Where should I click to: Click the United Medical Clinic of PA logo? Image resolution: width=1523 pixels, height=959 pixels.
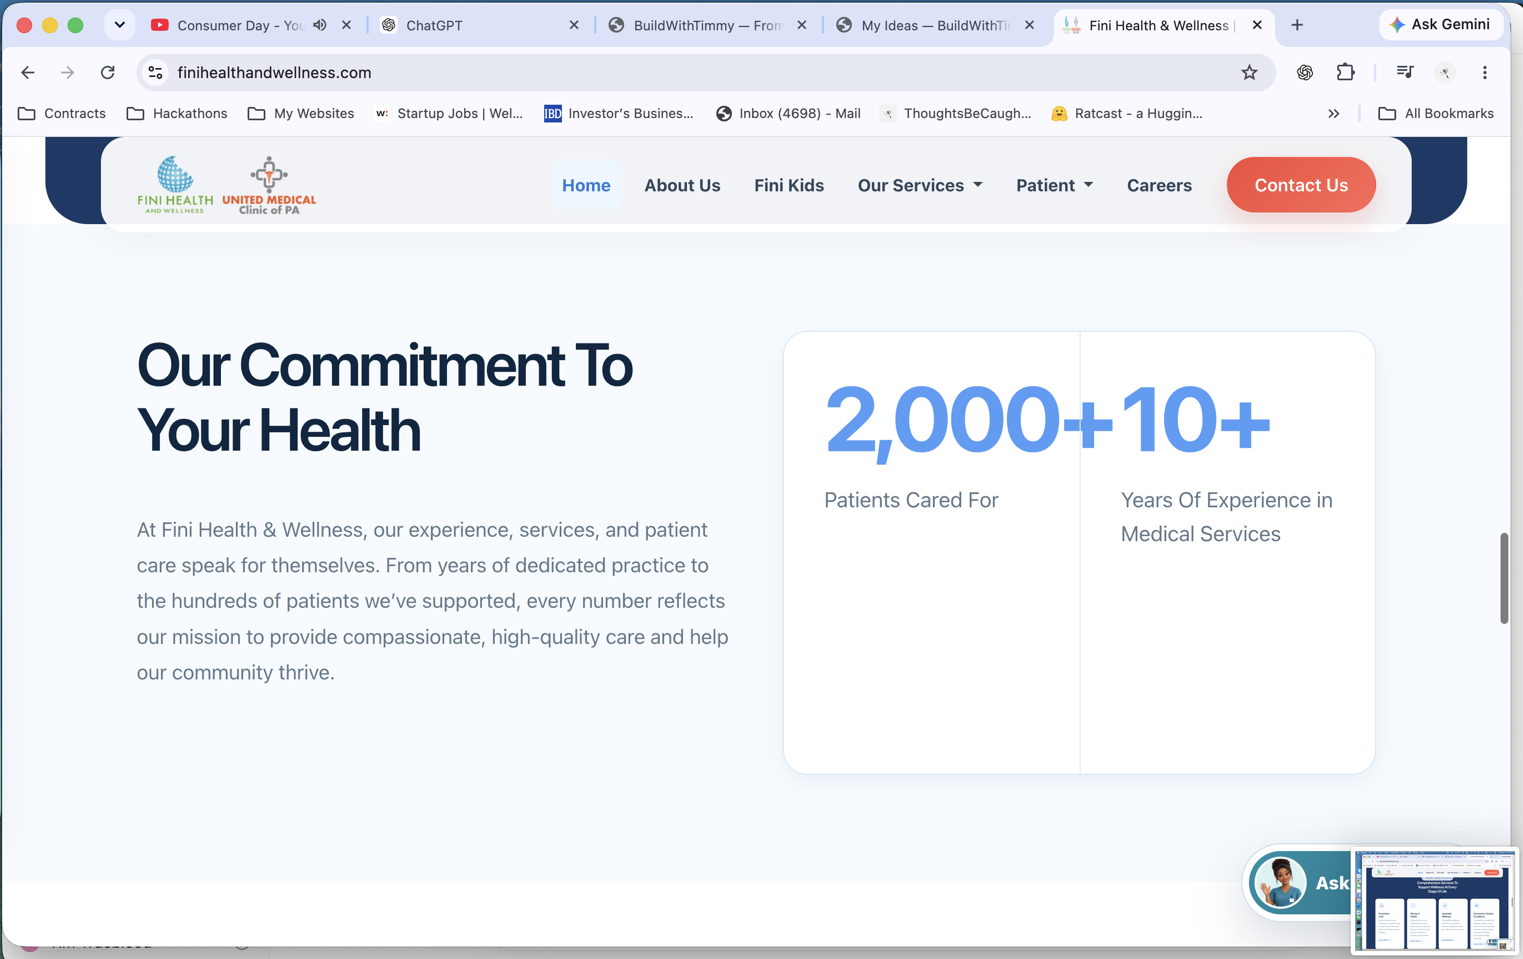pyautogui.click(x=269, y=186)
